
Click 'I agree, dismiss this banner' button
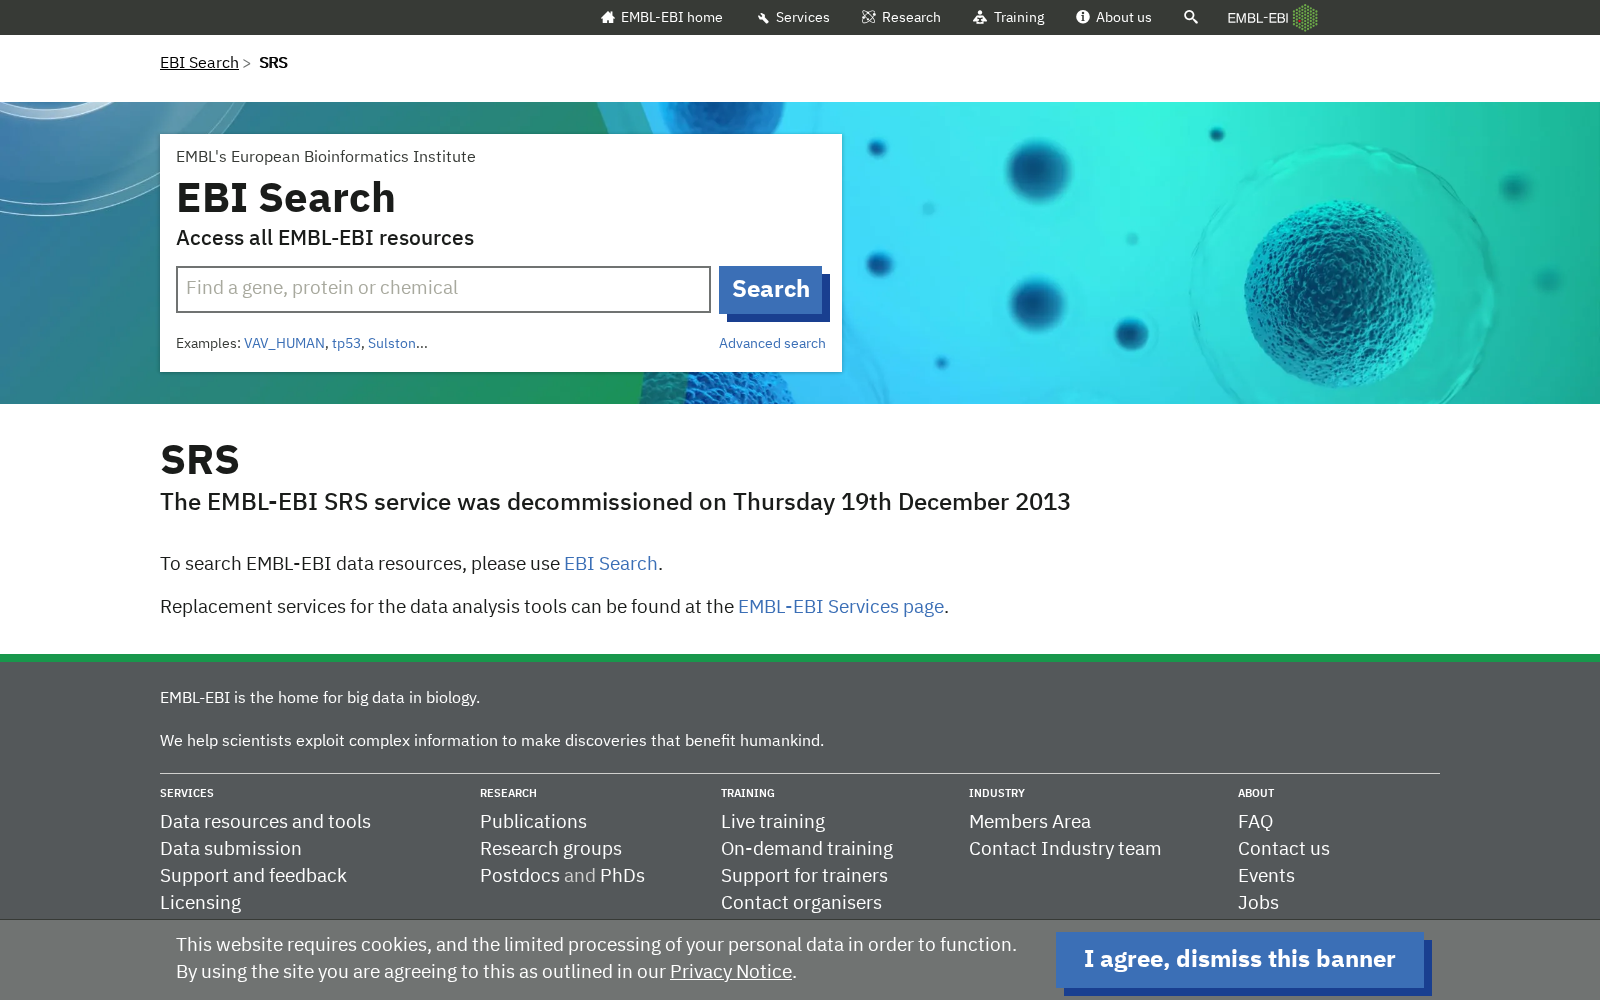[x=1240, y=960]
